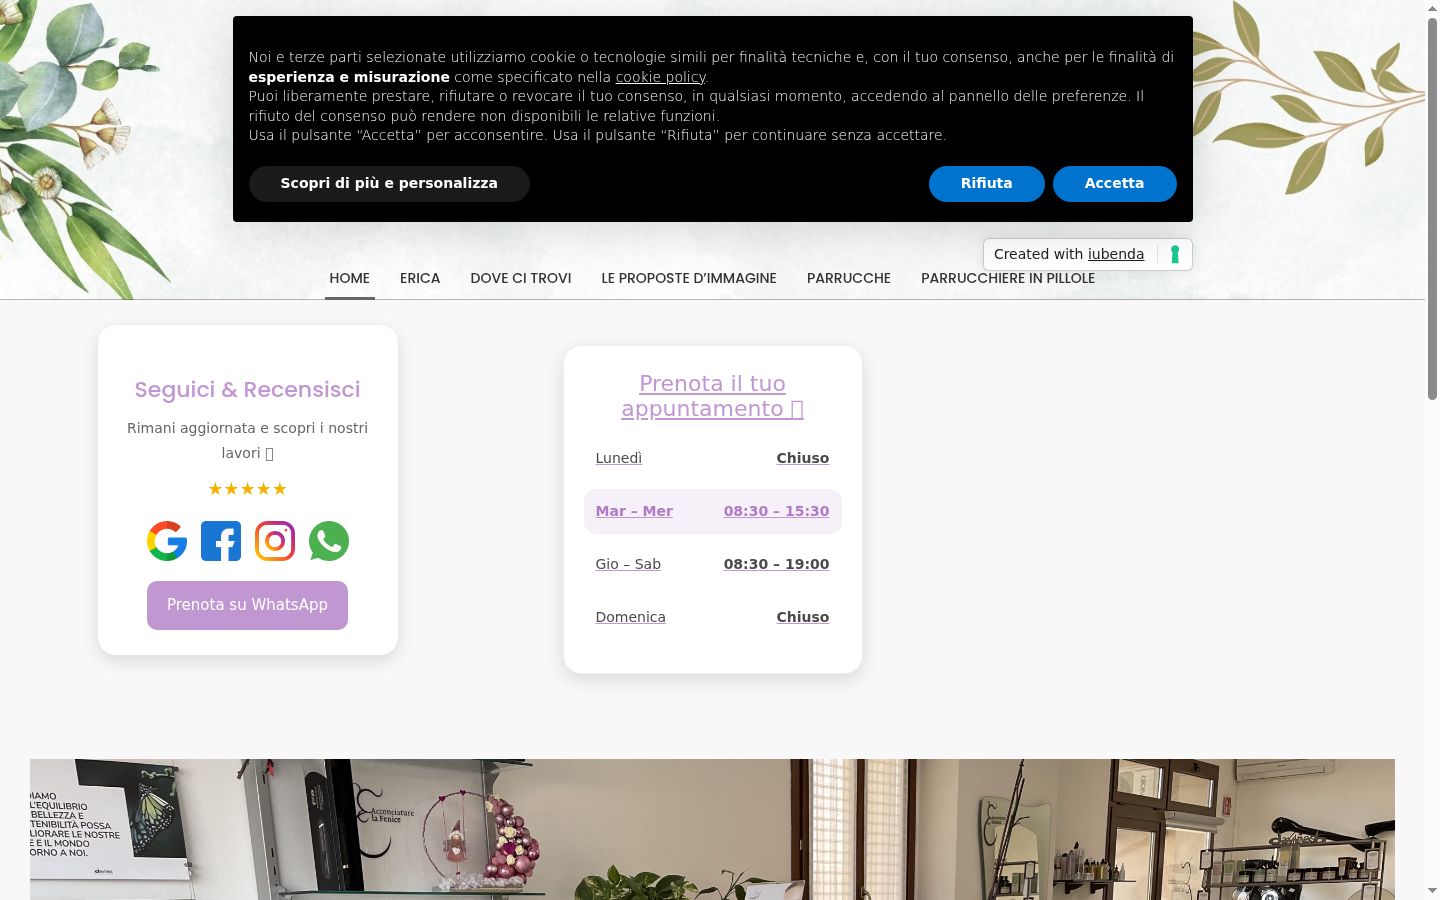
Task: Open the ERICA menu item
Action: (x=420, y=278)
